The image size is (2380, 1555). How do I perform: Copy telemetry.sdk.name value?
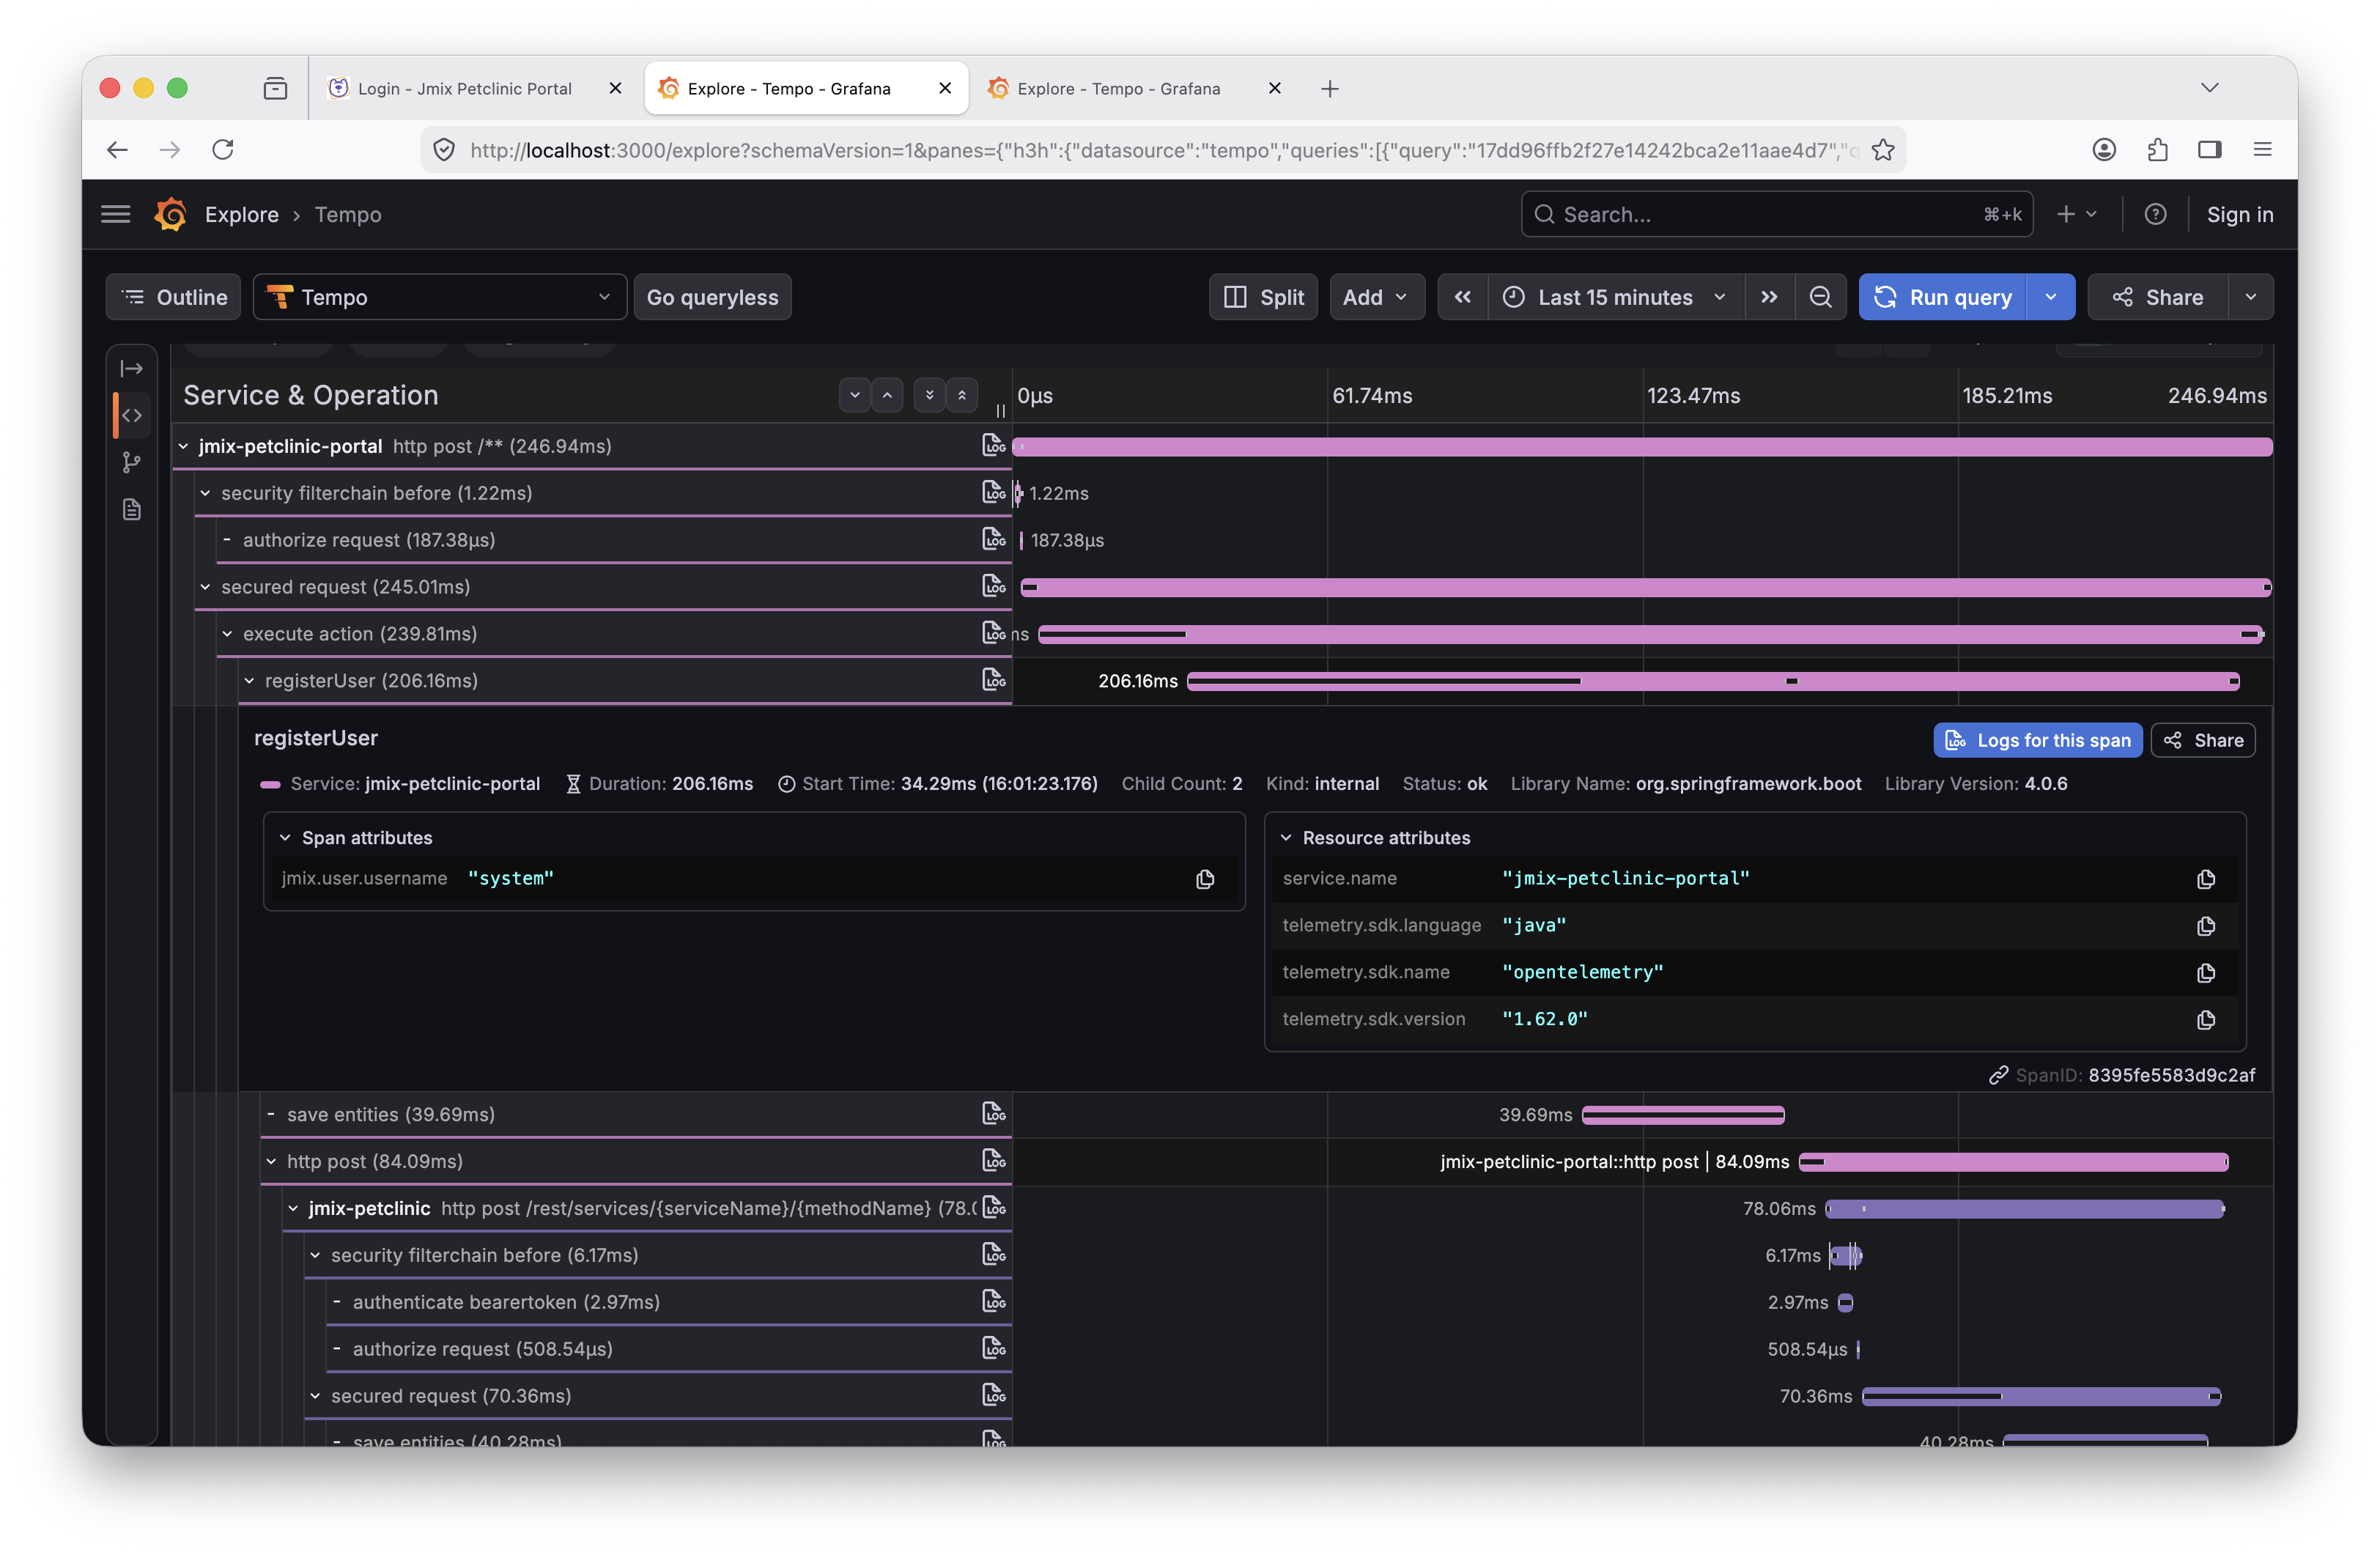click(x=2206, y=973)
